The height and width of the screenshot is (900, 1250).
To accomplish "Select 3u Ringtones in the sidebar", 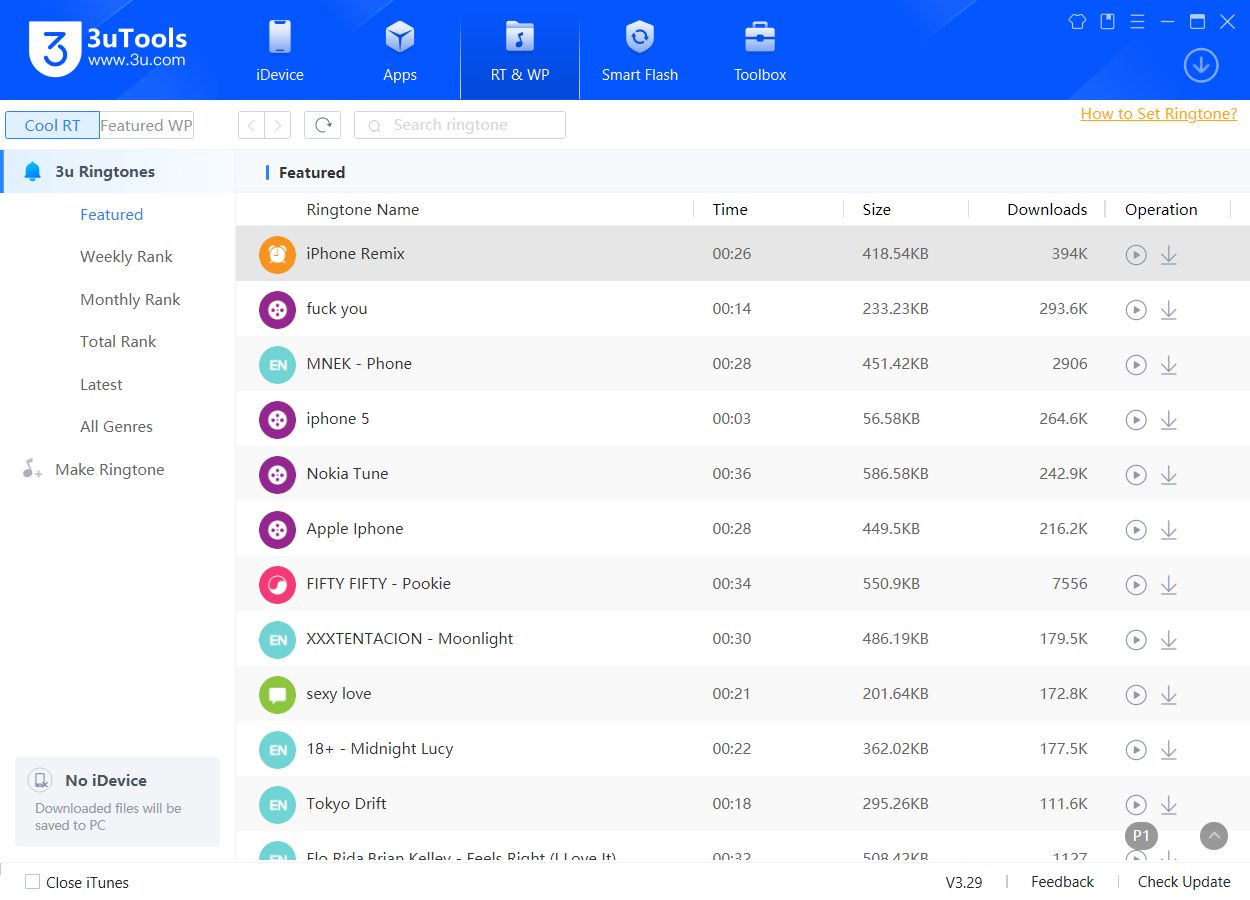I will point(117,172).
